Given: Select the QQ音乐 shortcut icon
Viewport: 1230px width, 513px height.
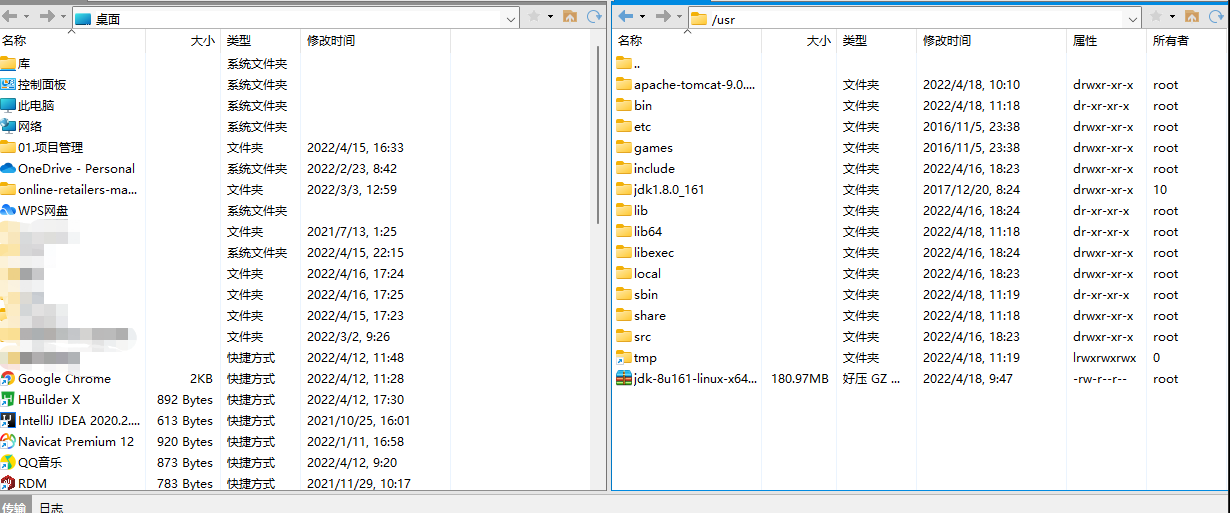Looking at the screenshot, I should coord(8,462).
